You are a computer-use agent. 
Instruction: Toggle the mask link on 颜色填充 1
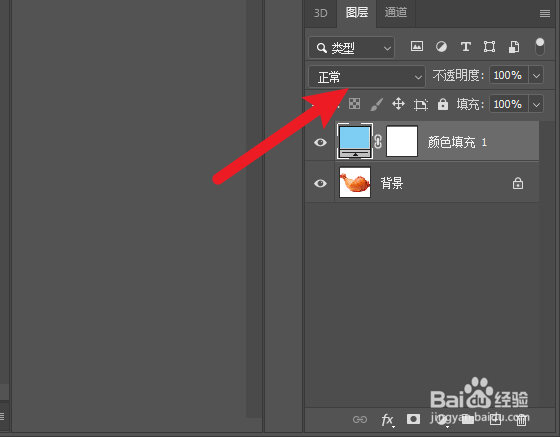[x=378, y=142]
